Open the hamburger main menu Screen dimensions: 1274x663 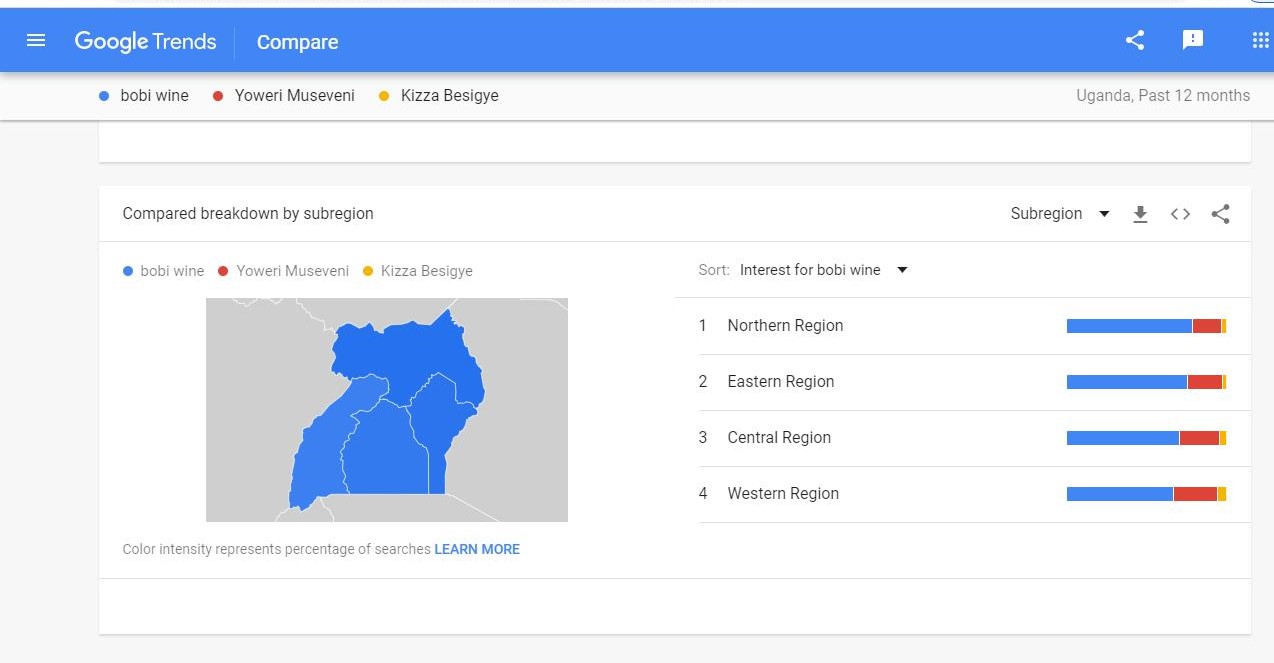[36, 41]
